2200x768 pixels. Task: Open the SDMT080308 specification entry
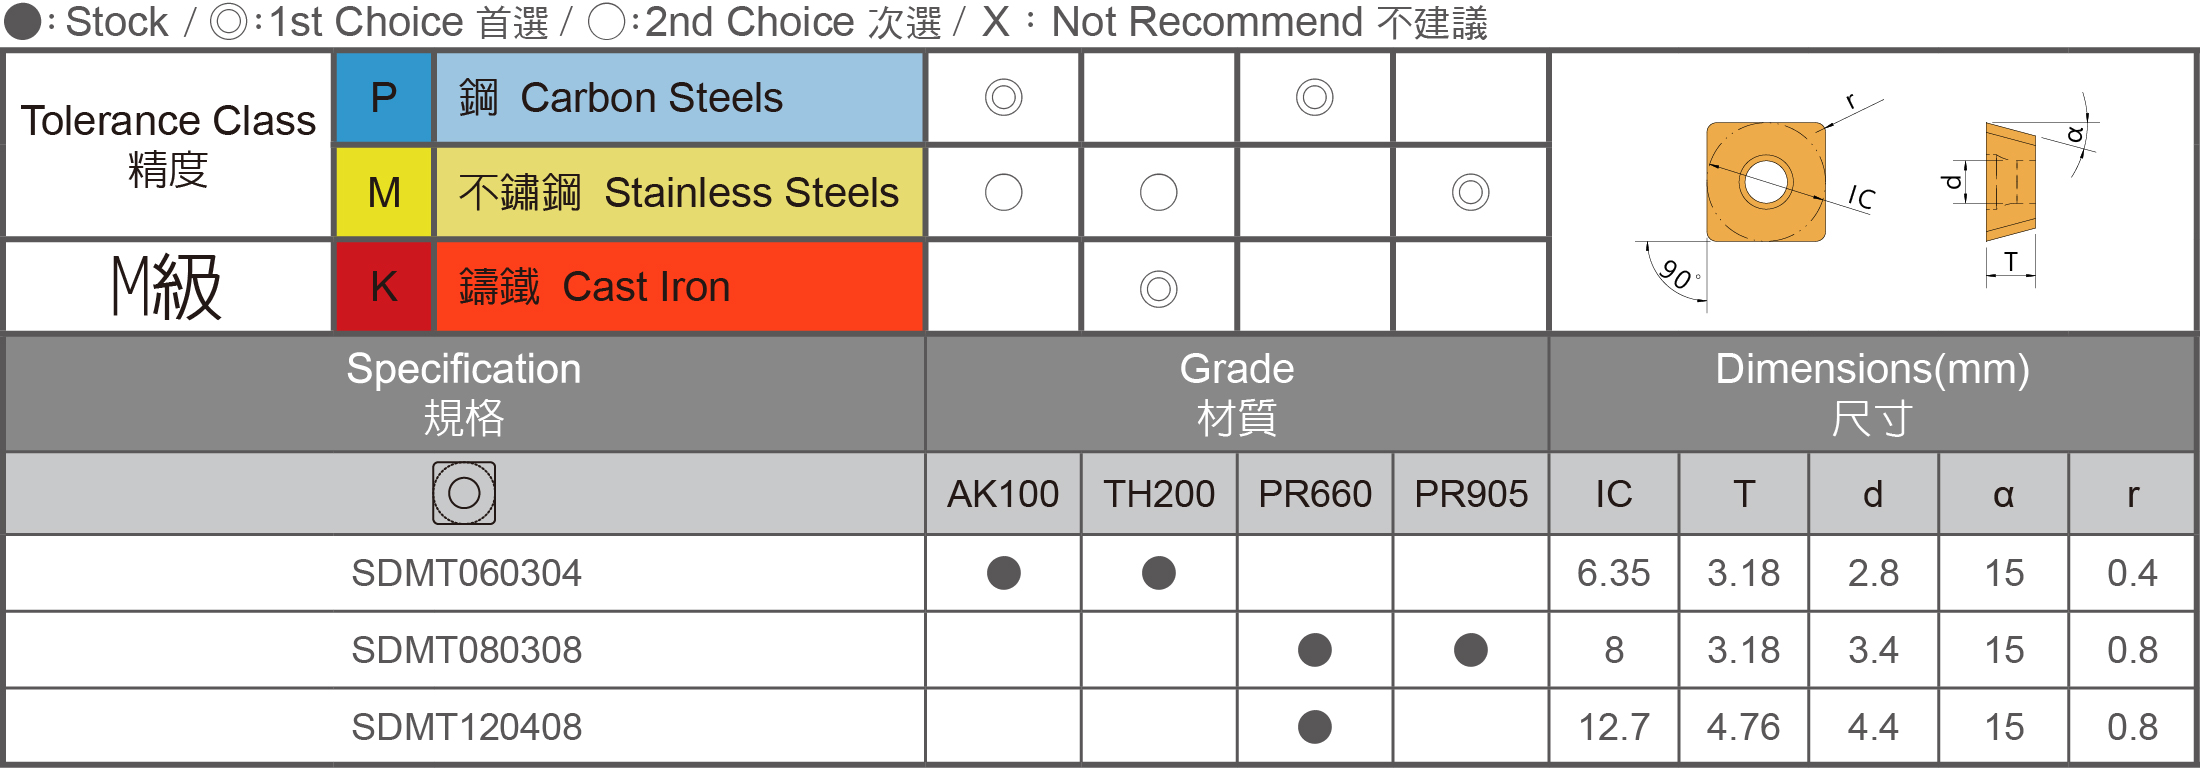[x=466, y=650]
